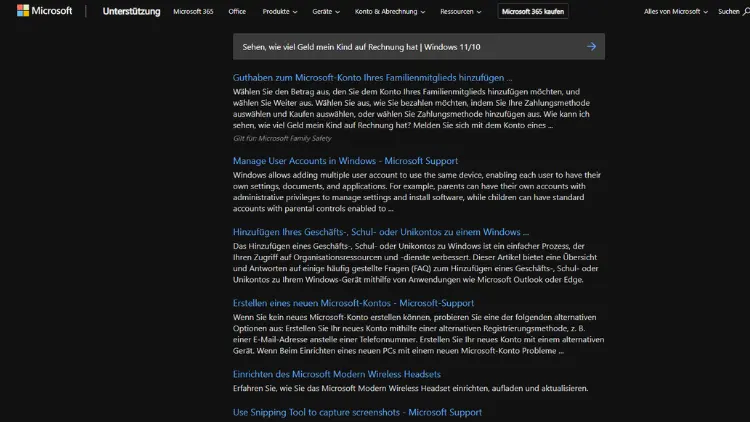Click snippet starting 'Wenn Sie kein neues Microsoft-Konto'
Image resolution: width=750 pixels, height=422 pixels.
coord(419,334)
